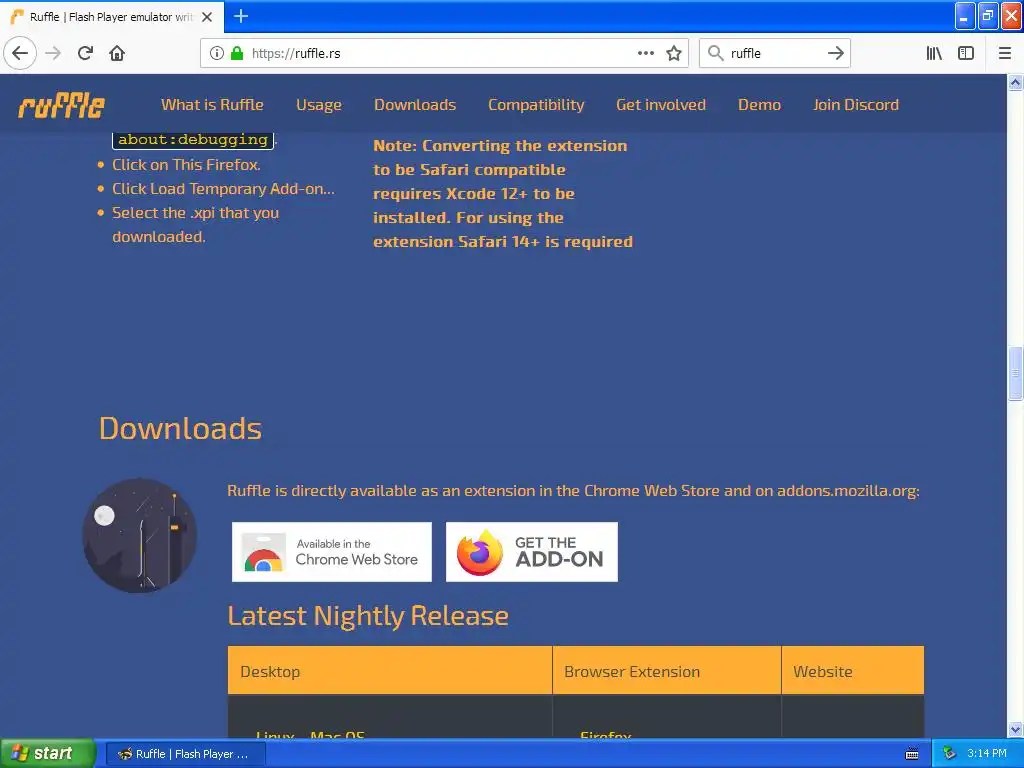Go back using the browser back arrow
This screenshot has width=1024, height=768.
pyautogui.click(x=20, y=53)
